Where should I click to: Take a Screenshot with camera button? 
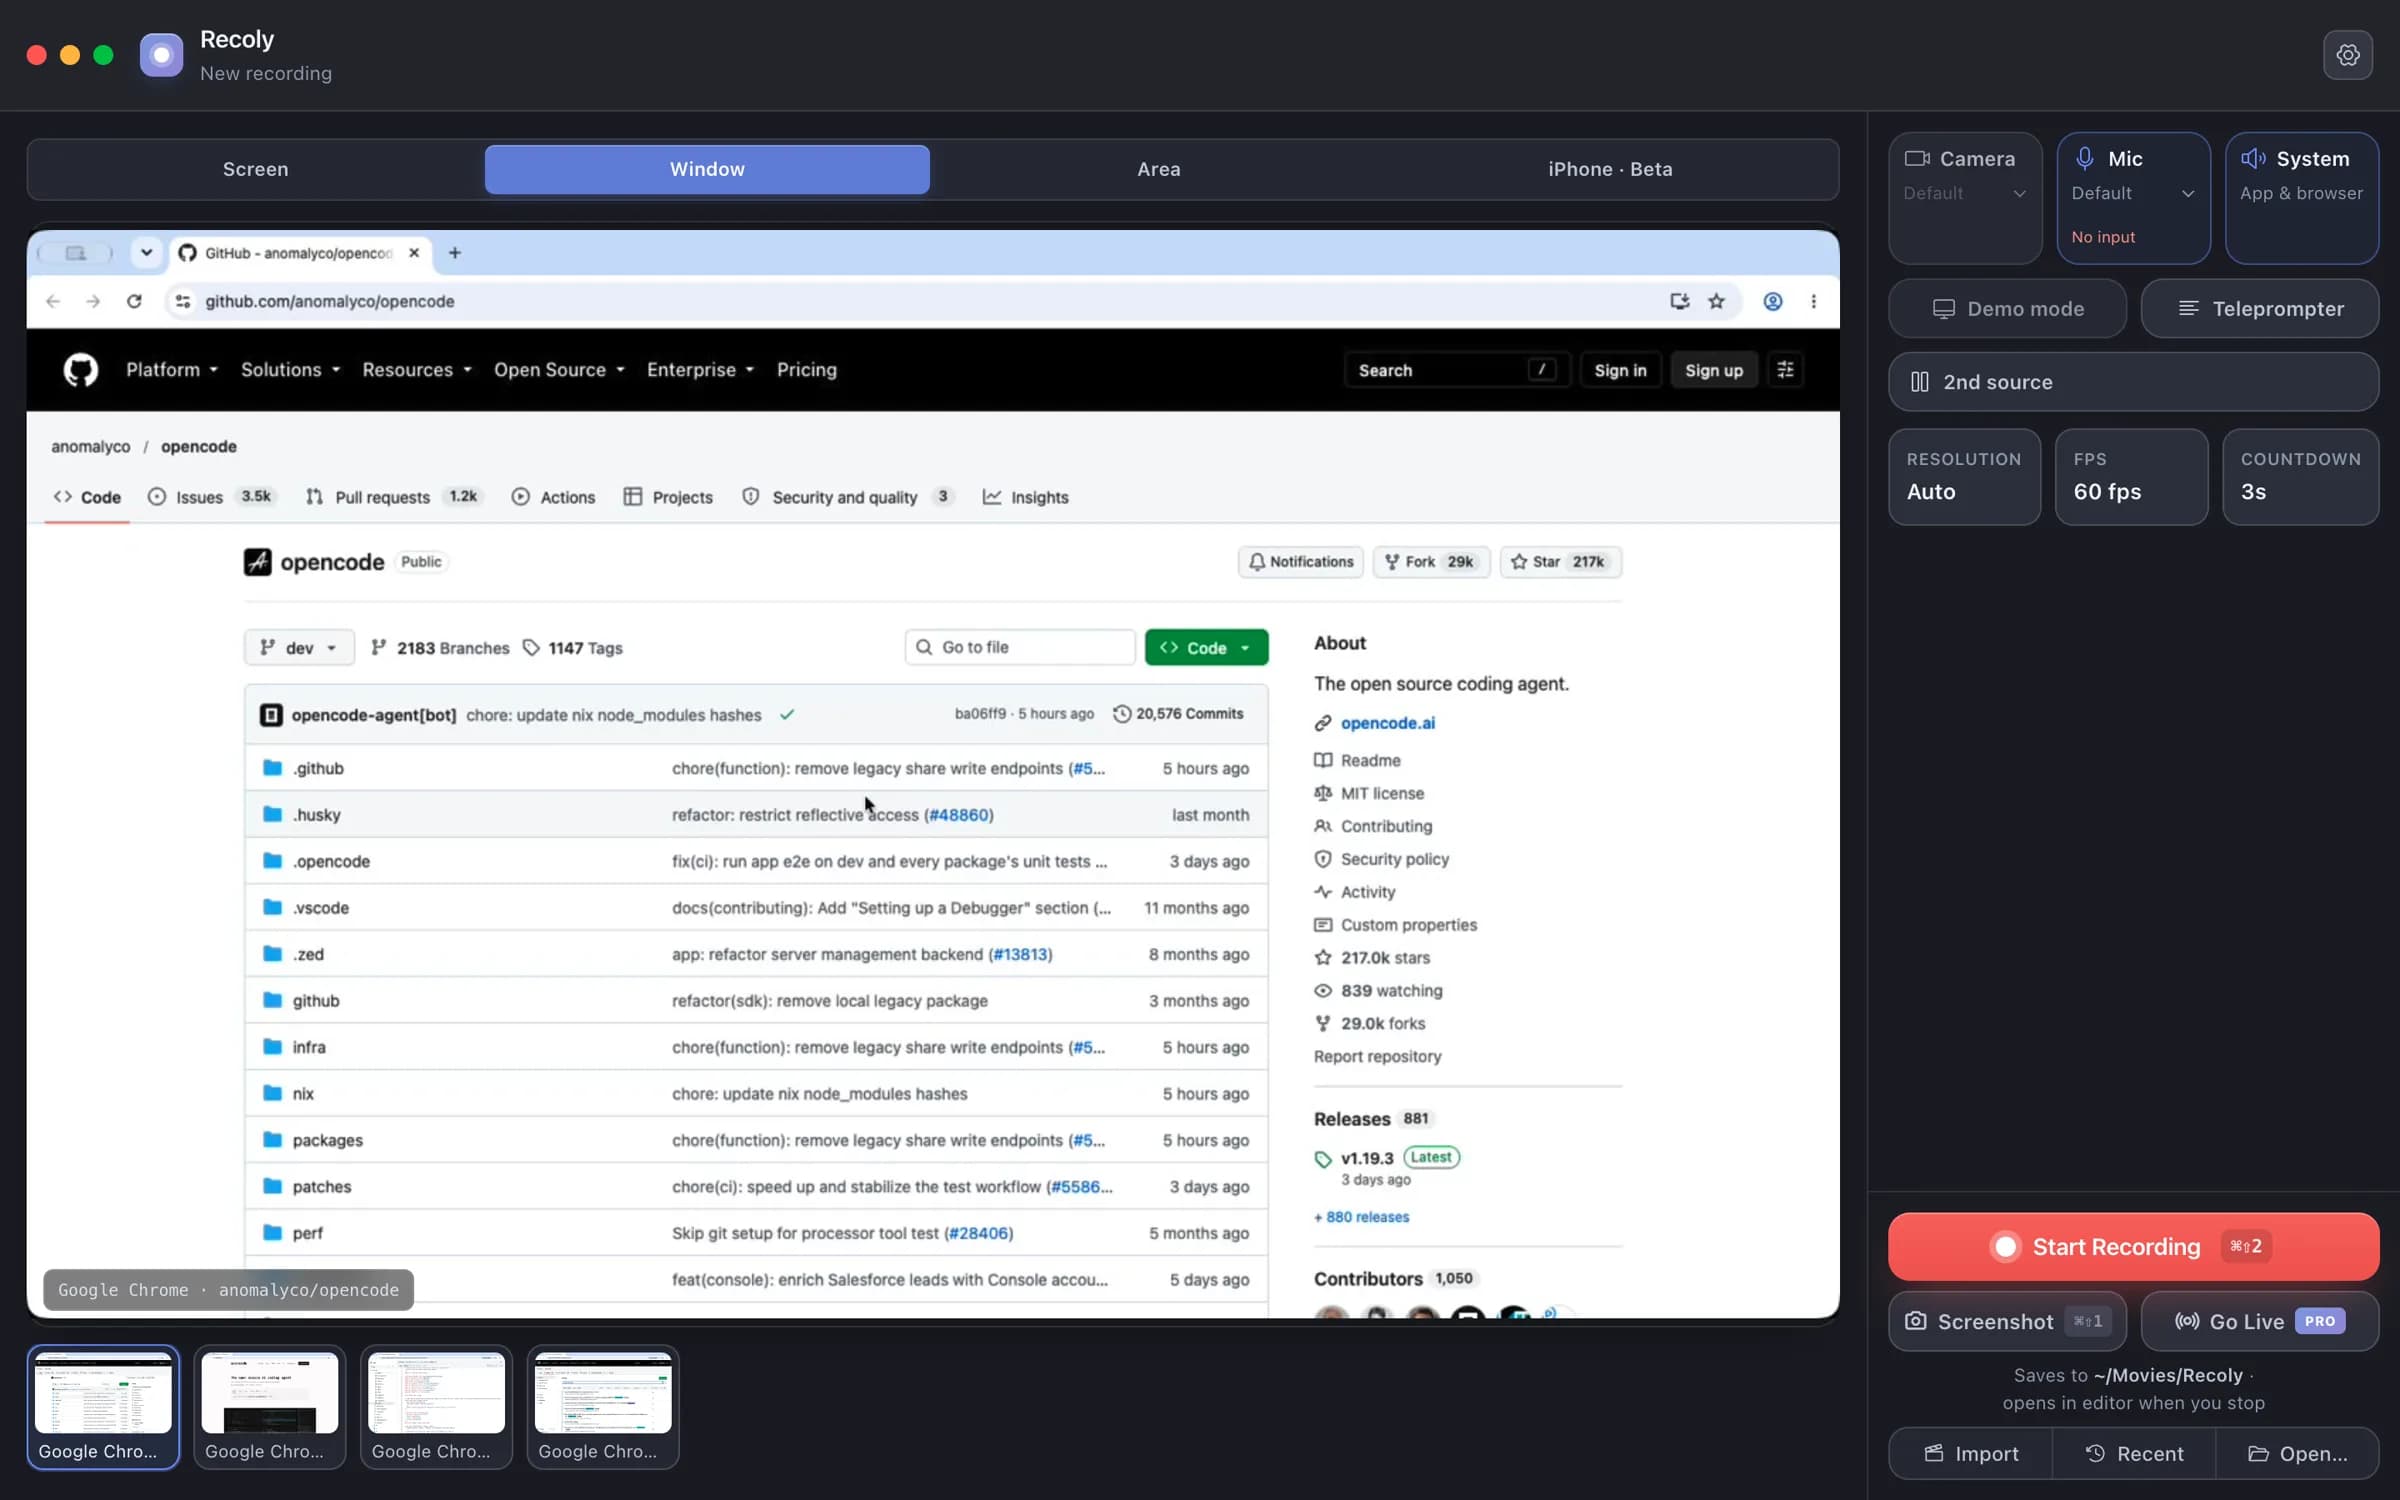pos(2007,1321)
